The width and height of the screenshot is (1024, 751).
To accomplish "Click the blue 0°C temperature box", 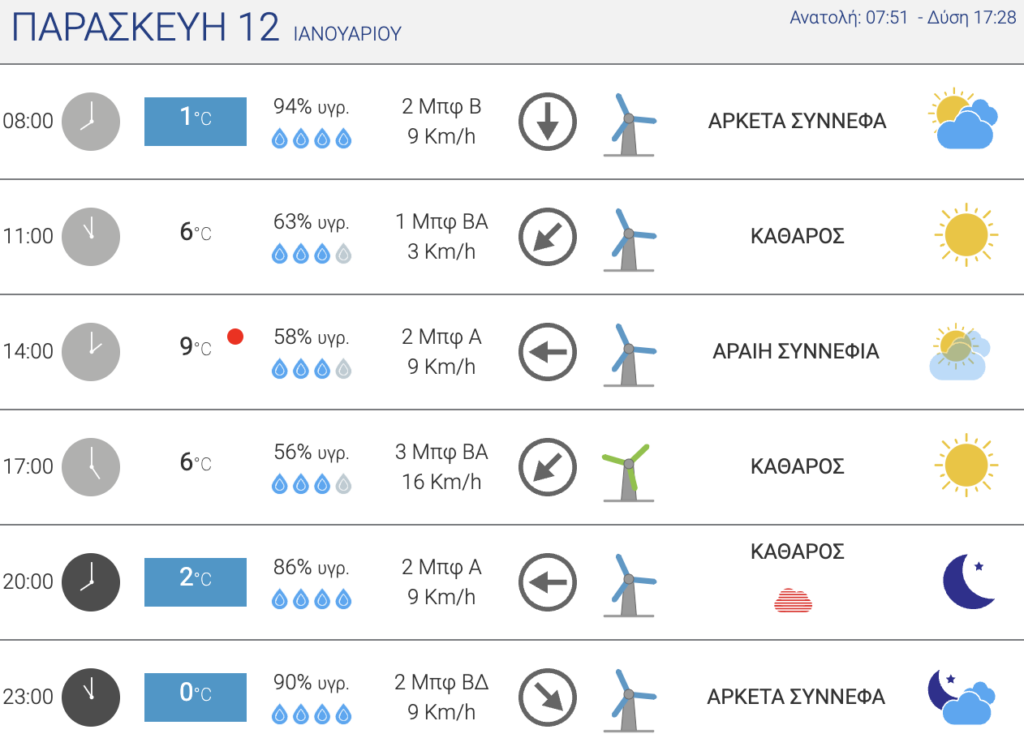I will pos(195,697).
